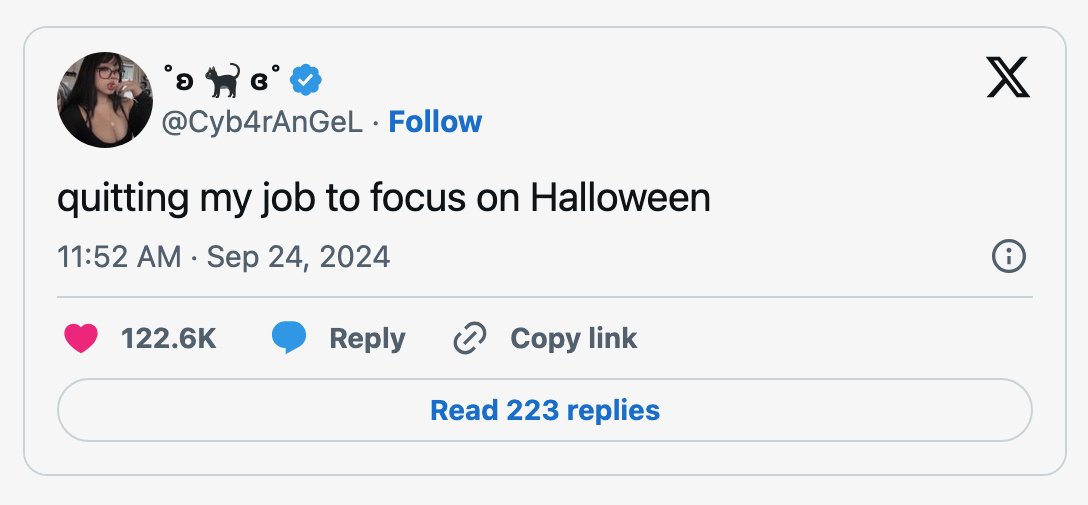Screen dimensions: 1088x505
Task: Follow the @Cyb4rAnGeL account
Action: [x=435, y=122]
